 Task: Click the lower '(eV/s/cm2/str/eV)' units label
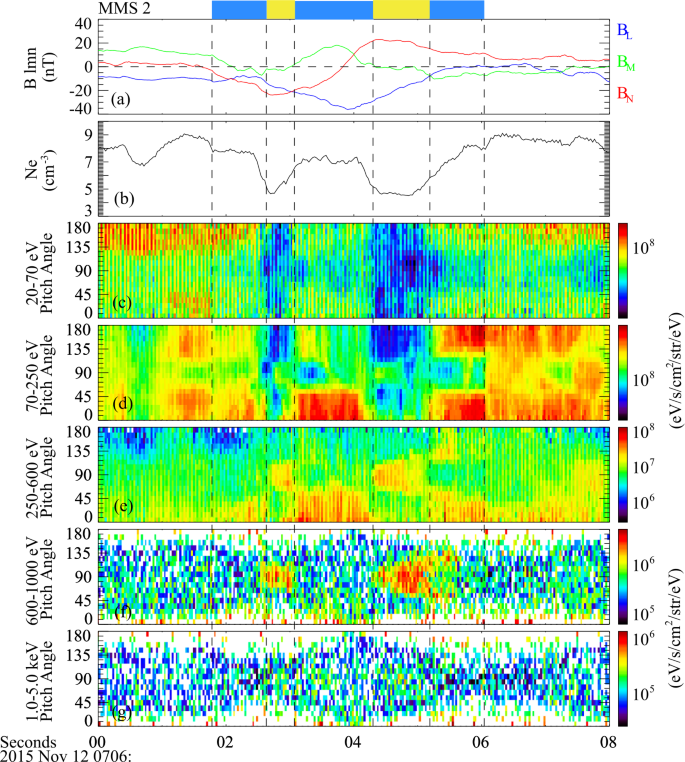tap(675, 628)
